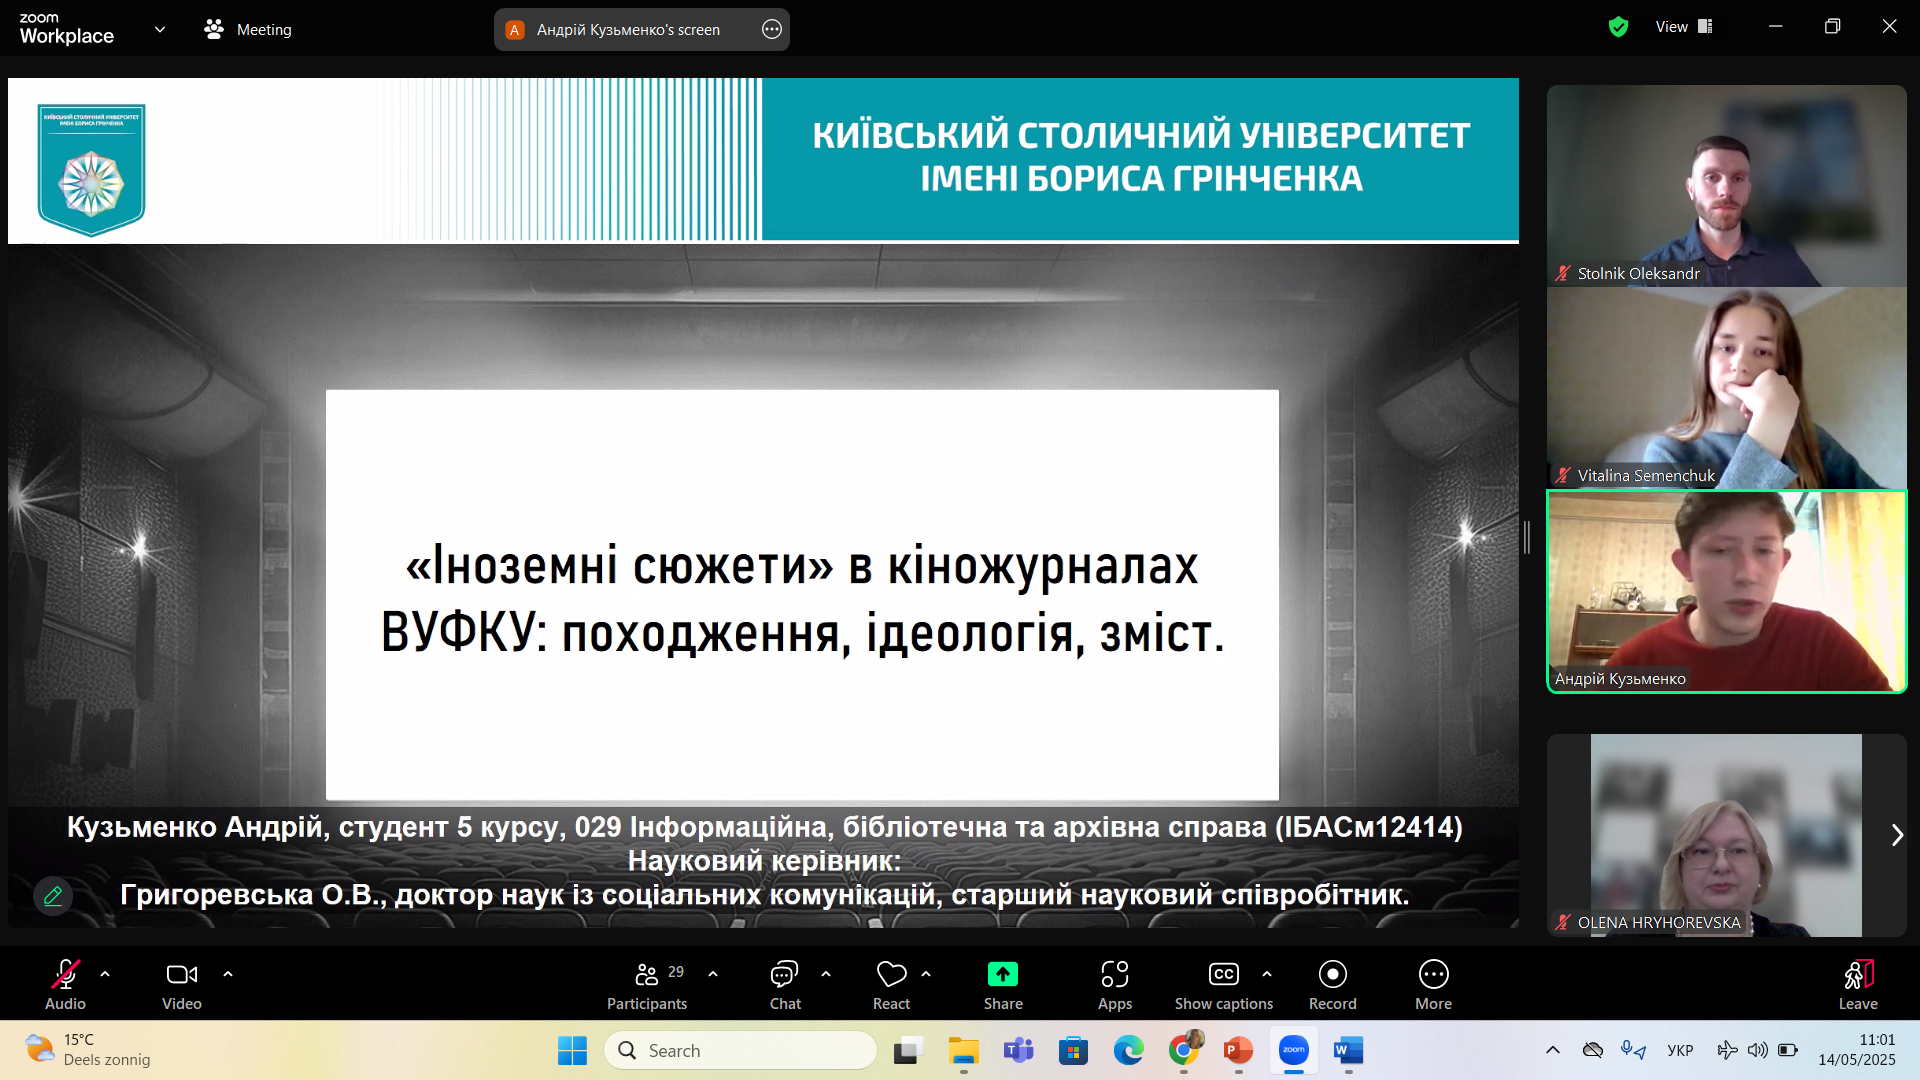
Task: Open the Participants list icon
Action: [647, 974]
